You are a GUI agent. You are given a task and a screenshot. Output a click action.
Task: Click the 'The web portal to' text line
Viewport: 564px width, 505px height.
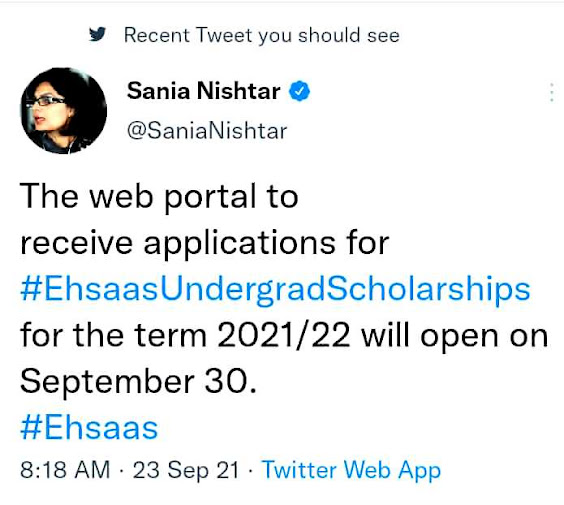point(159,197)
